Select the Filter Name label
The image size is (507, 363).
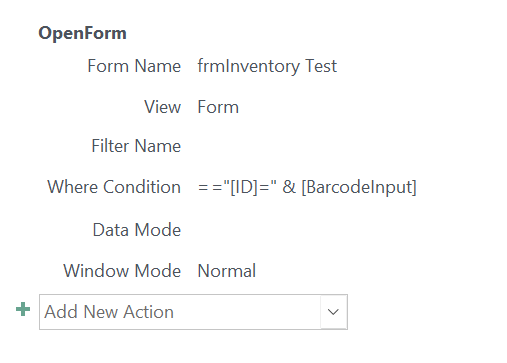136,146
